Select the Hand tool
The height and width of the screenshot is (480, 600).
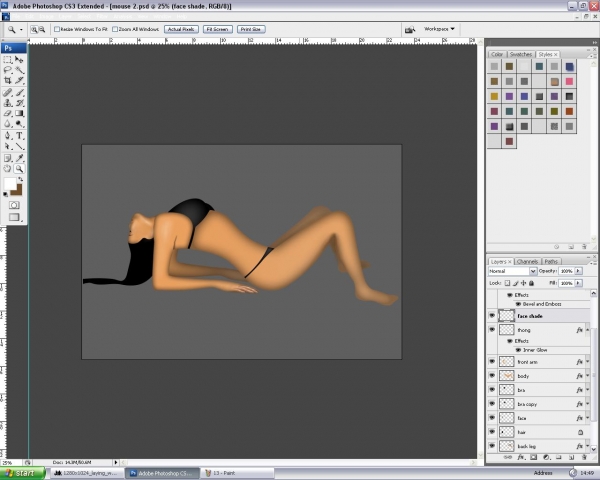point(7,169)
